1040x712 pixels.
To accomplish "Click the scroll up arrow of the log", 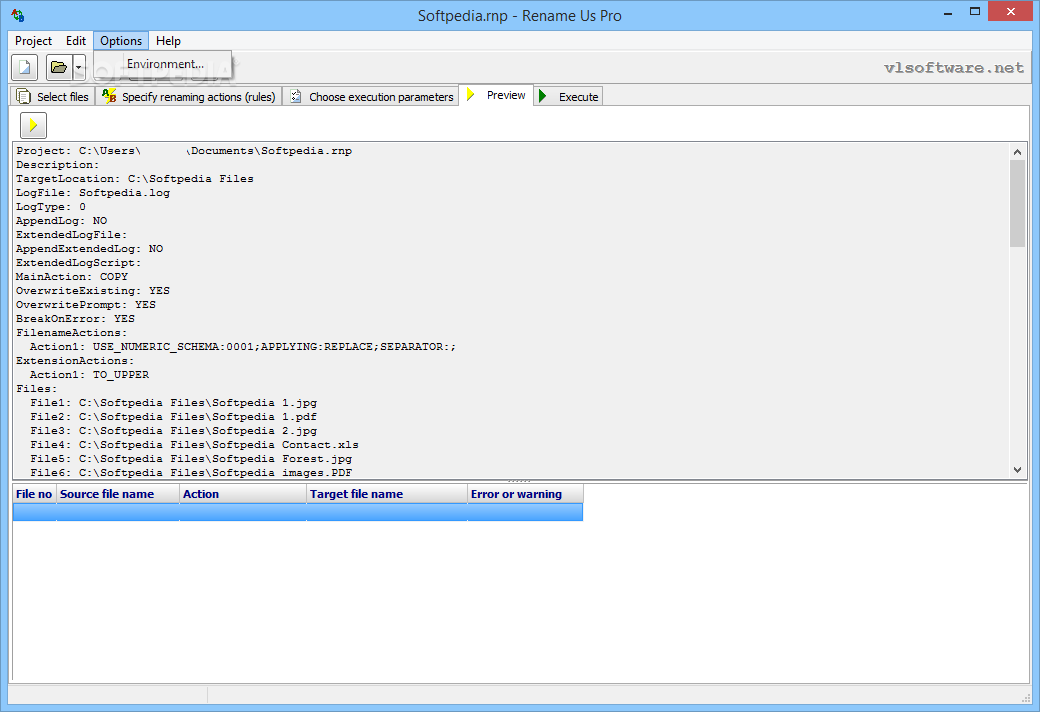I will tap(1017, 152).
